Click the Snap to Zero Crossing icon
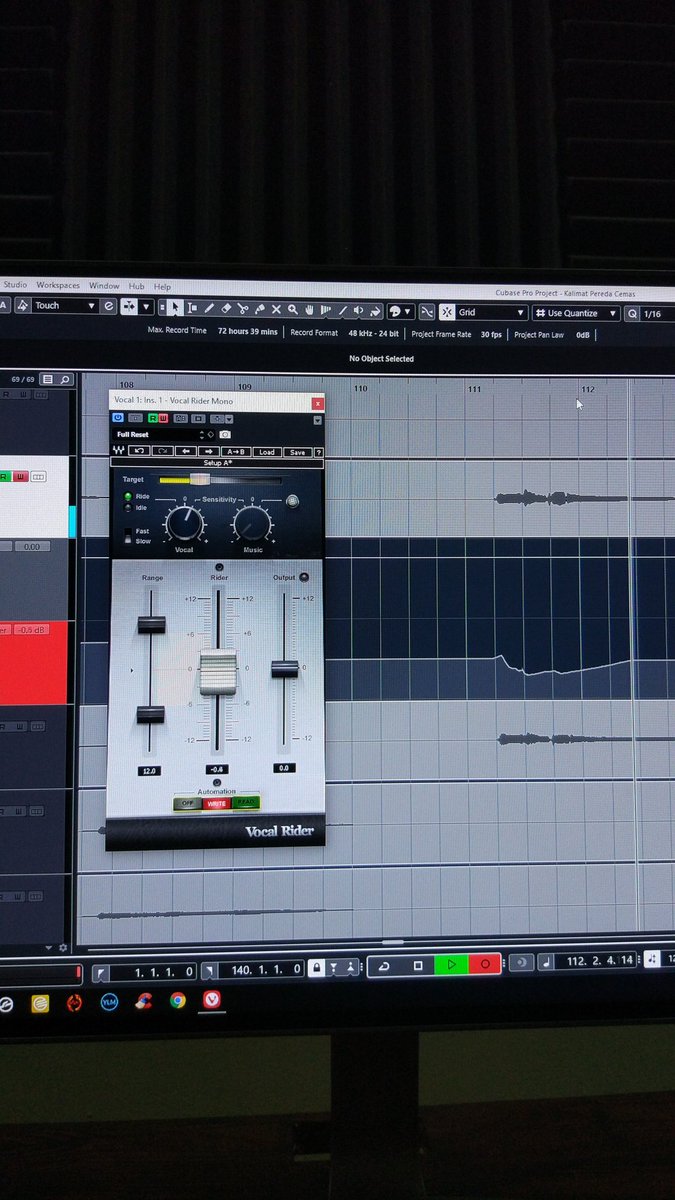 427,311
